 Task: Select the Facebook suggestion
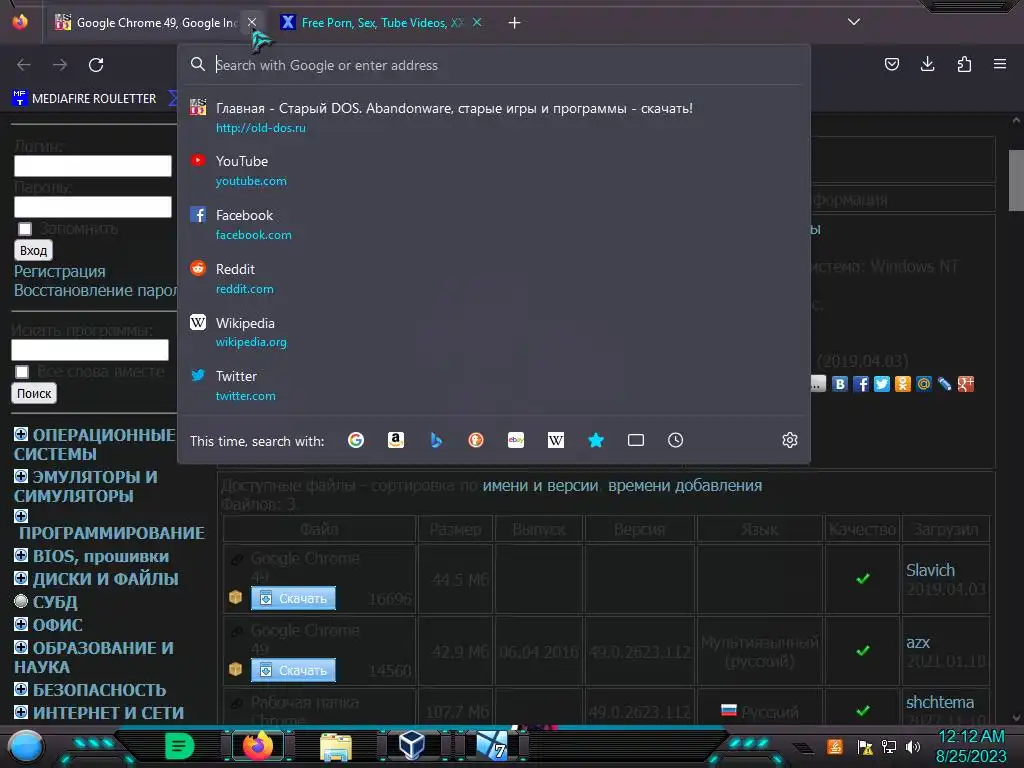coord(494,224)
